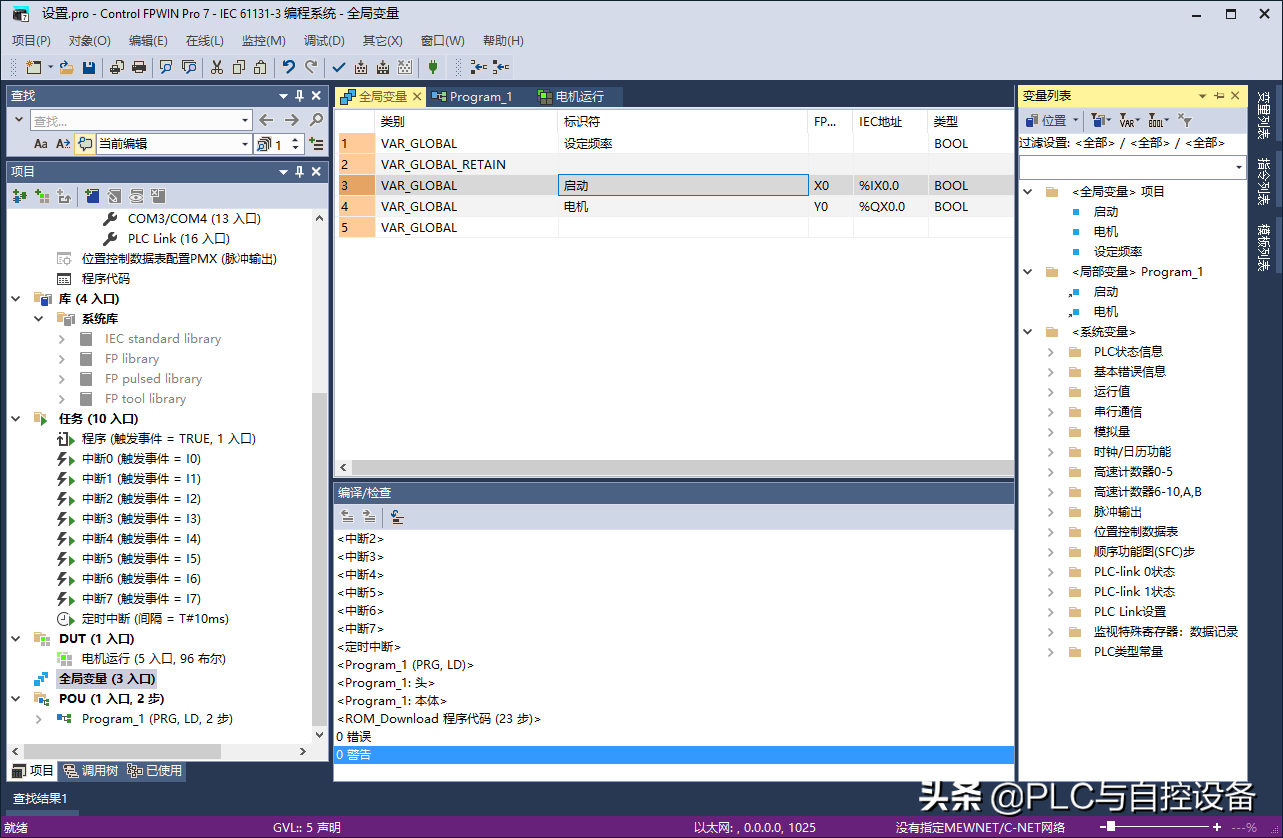Switch to 调用树 tab at bottom
This screenshot has height=838, width=1283.
tap(90, 771)
